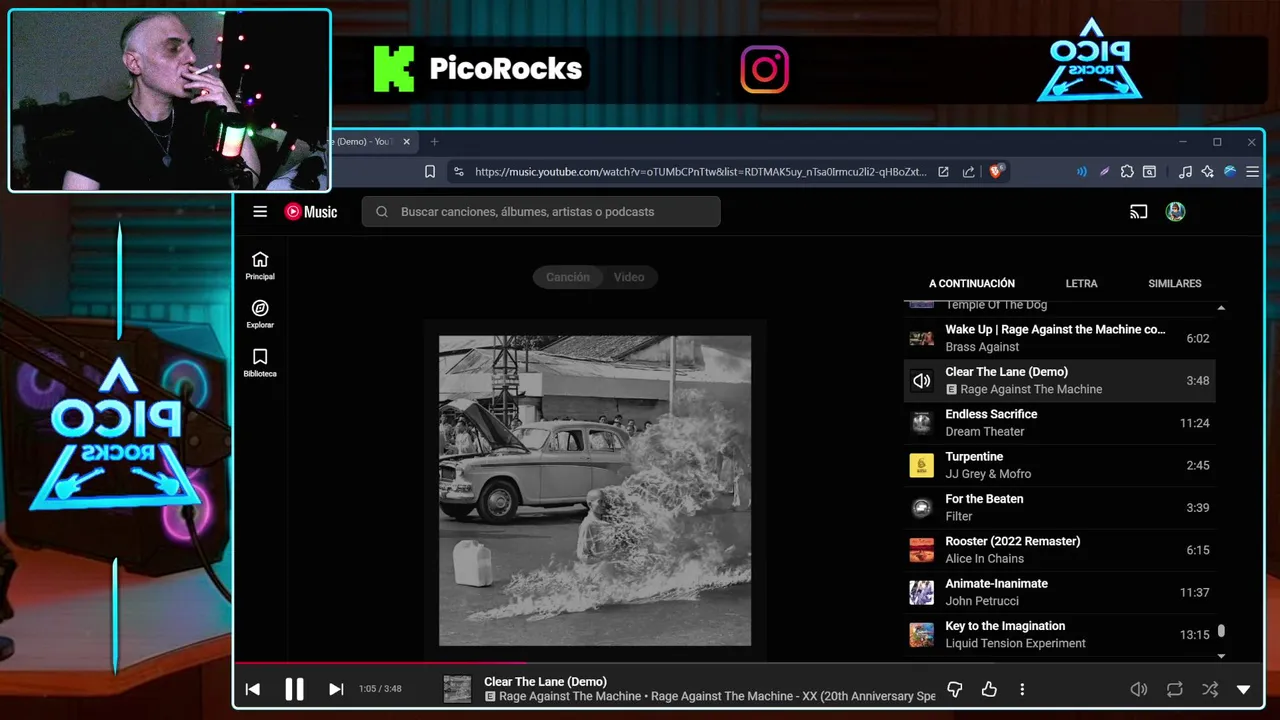Click the Turpentine yellow album thumbnail
Image resolution: width=1280 pixels, height=720 pixels.
[921, 465]
